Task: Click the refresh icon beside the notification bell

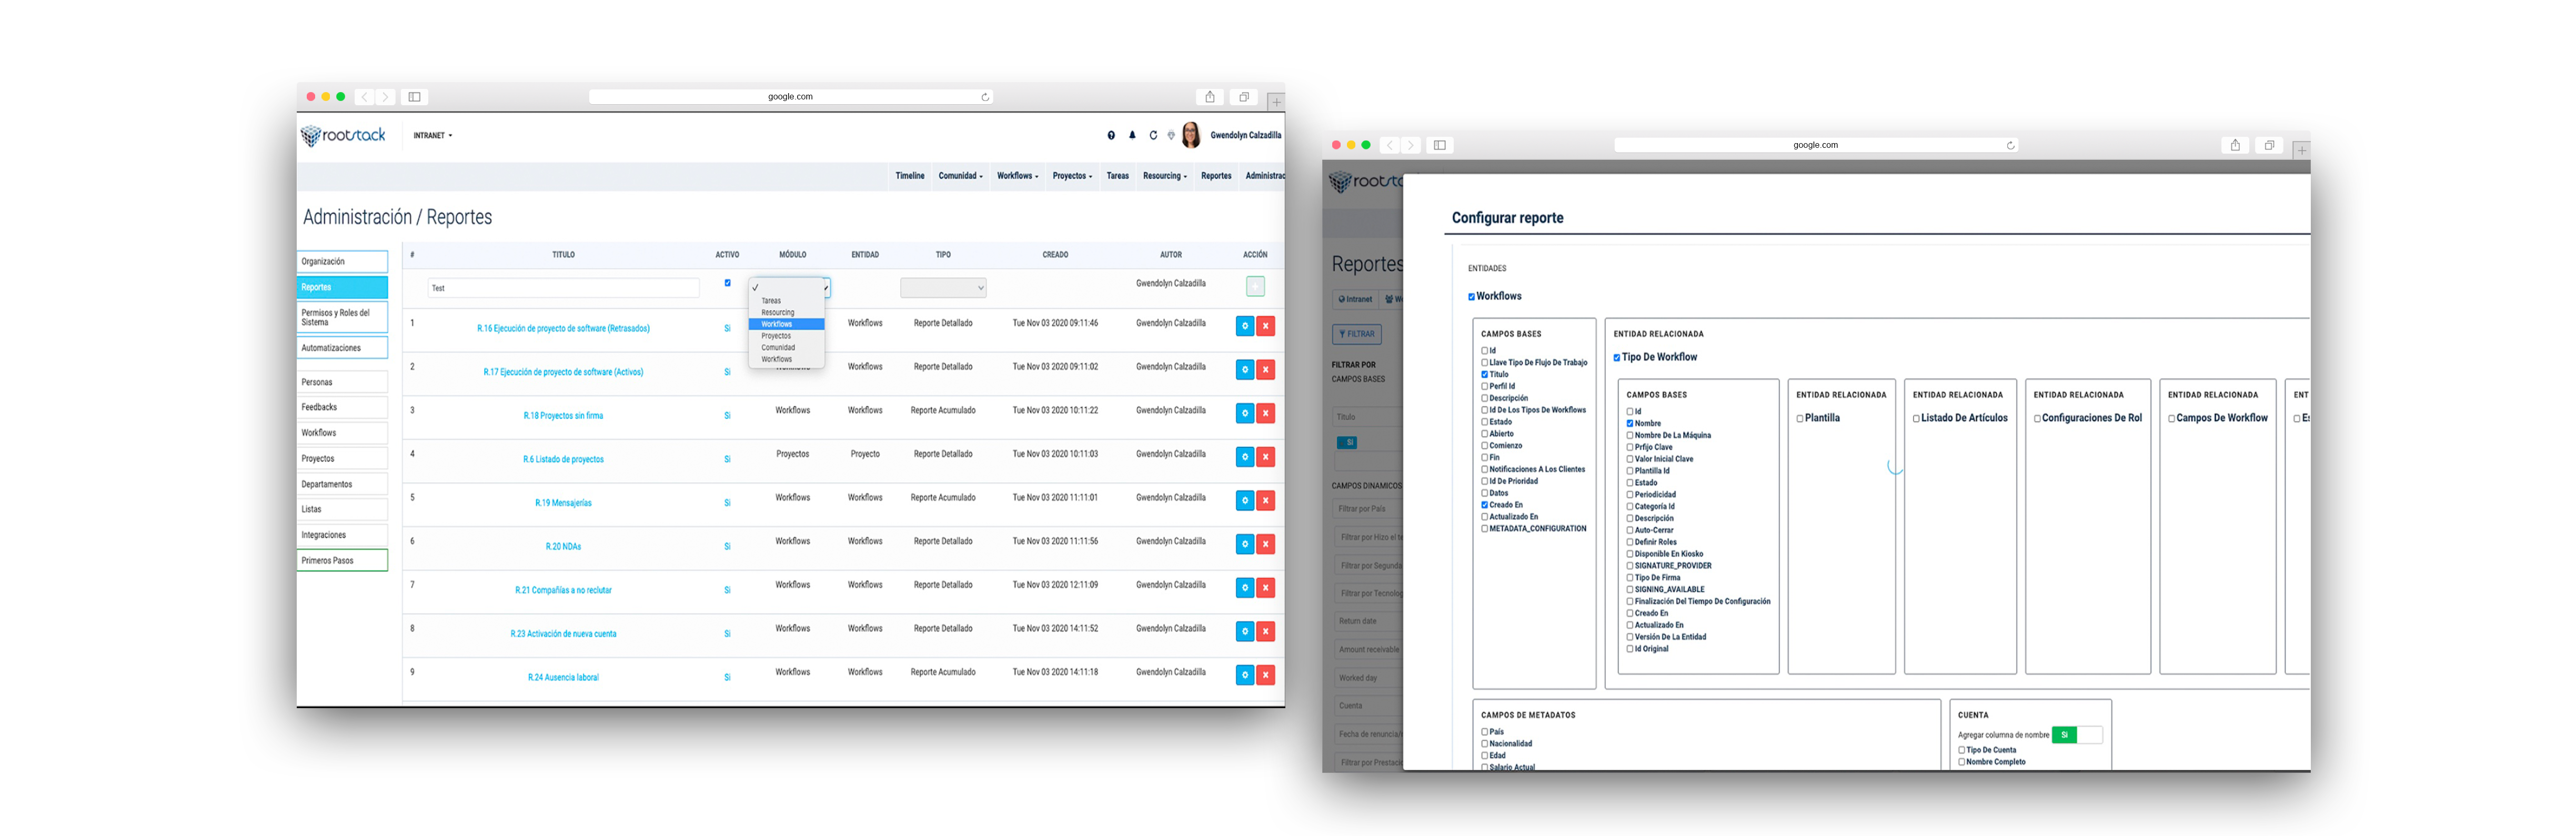Action: [1153, 135]
